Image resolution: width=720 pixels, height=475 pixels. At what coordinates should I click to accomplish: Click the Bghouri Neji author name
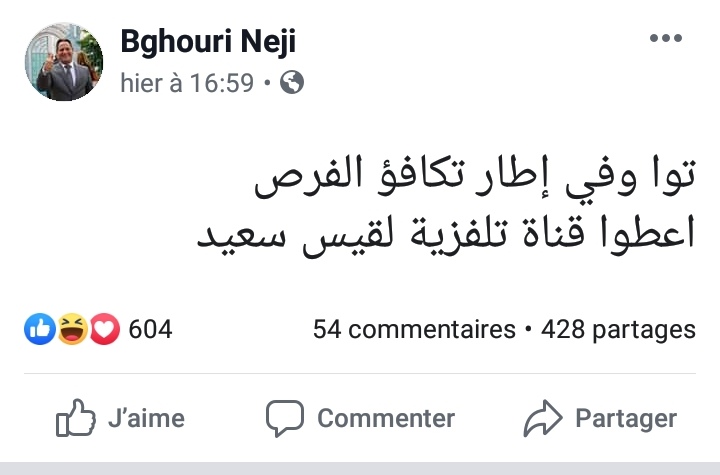(208, 42)
